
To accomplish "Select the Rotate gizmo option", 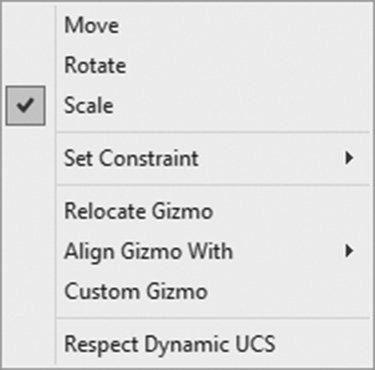I will [x=213, y=65].
